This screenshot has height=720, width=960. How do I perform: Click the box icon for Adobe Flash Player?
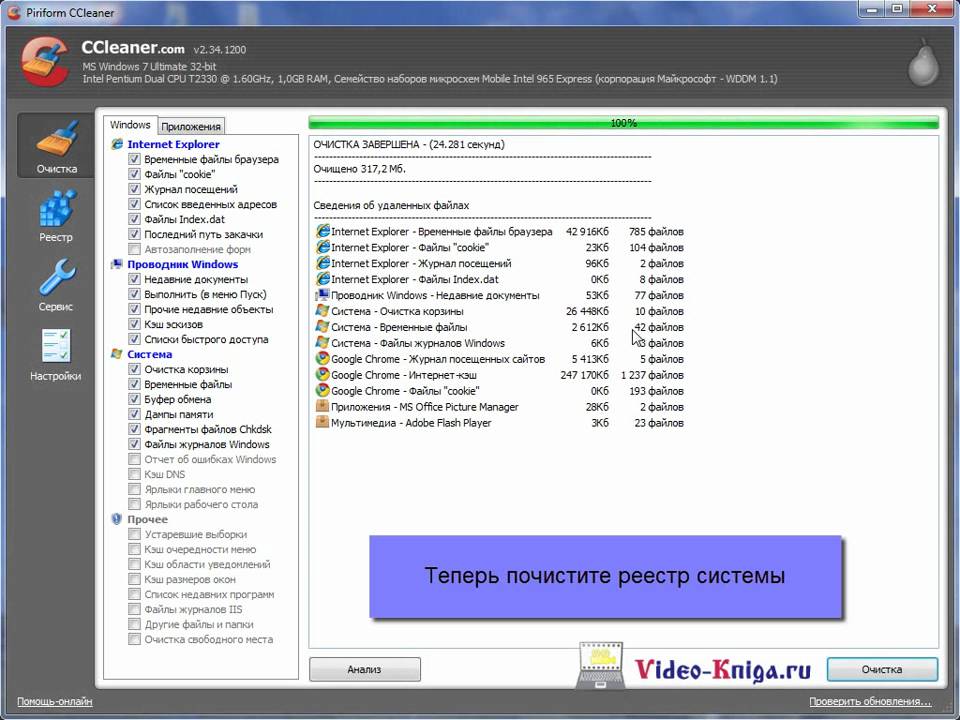[322, 422]
